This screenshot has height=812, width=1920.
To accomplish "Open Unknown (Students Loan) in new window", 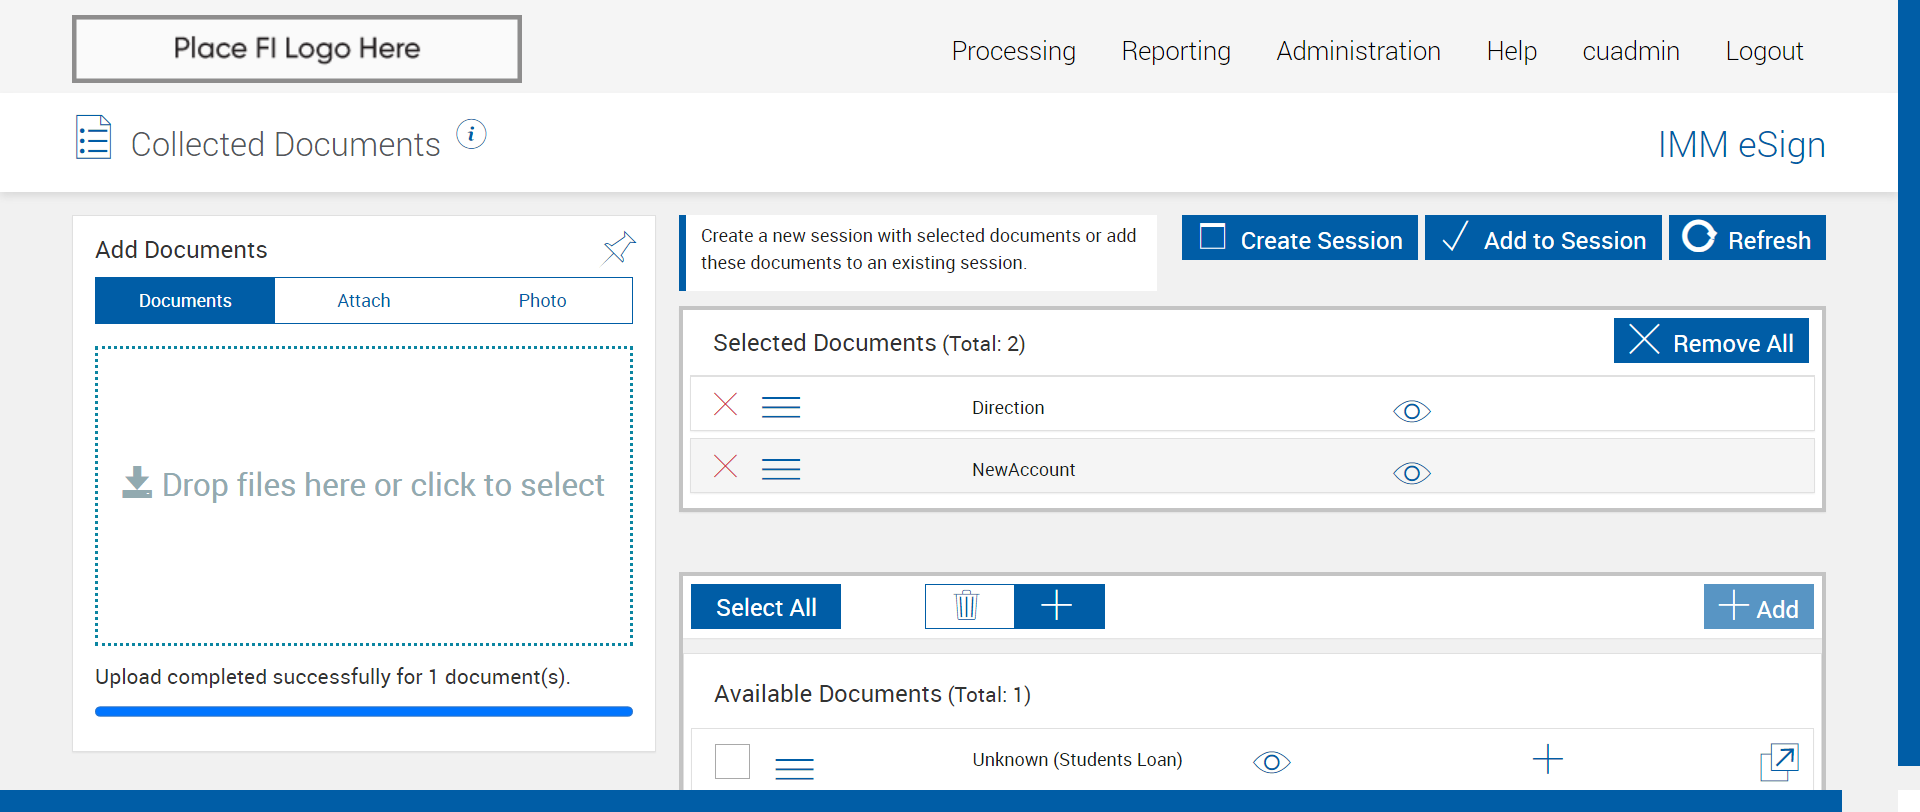I will [1779, 761].
